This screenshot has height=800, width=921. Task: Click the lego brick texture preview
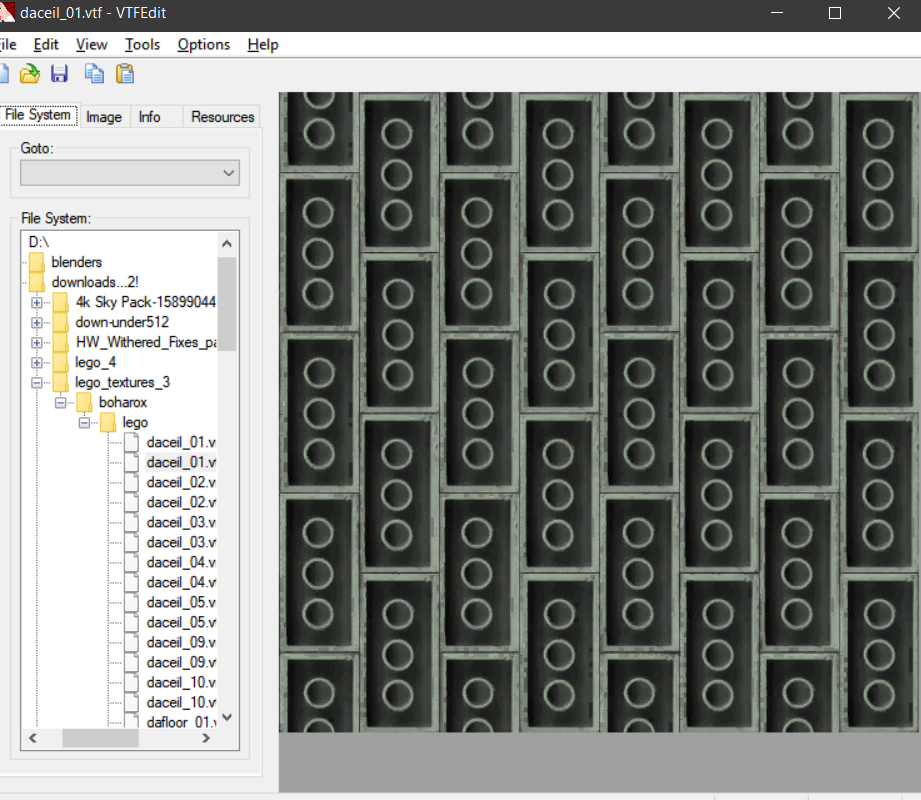click(x=599, y=412)
